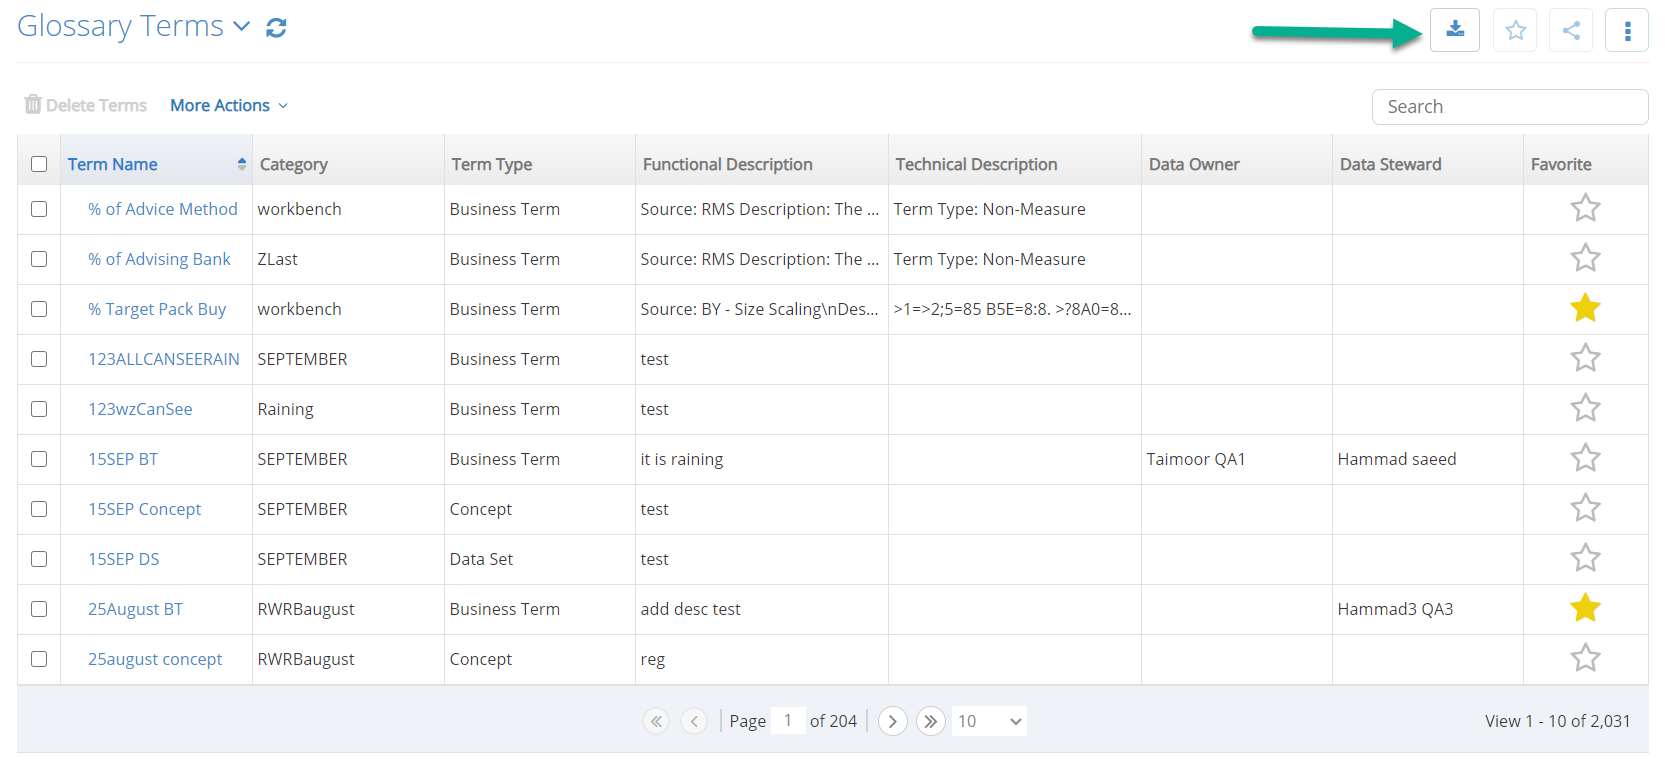Open the 15SEP DS term link

click(124, 559)
